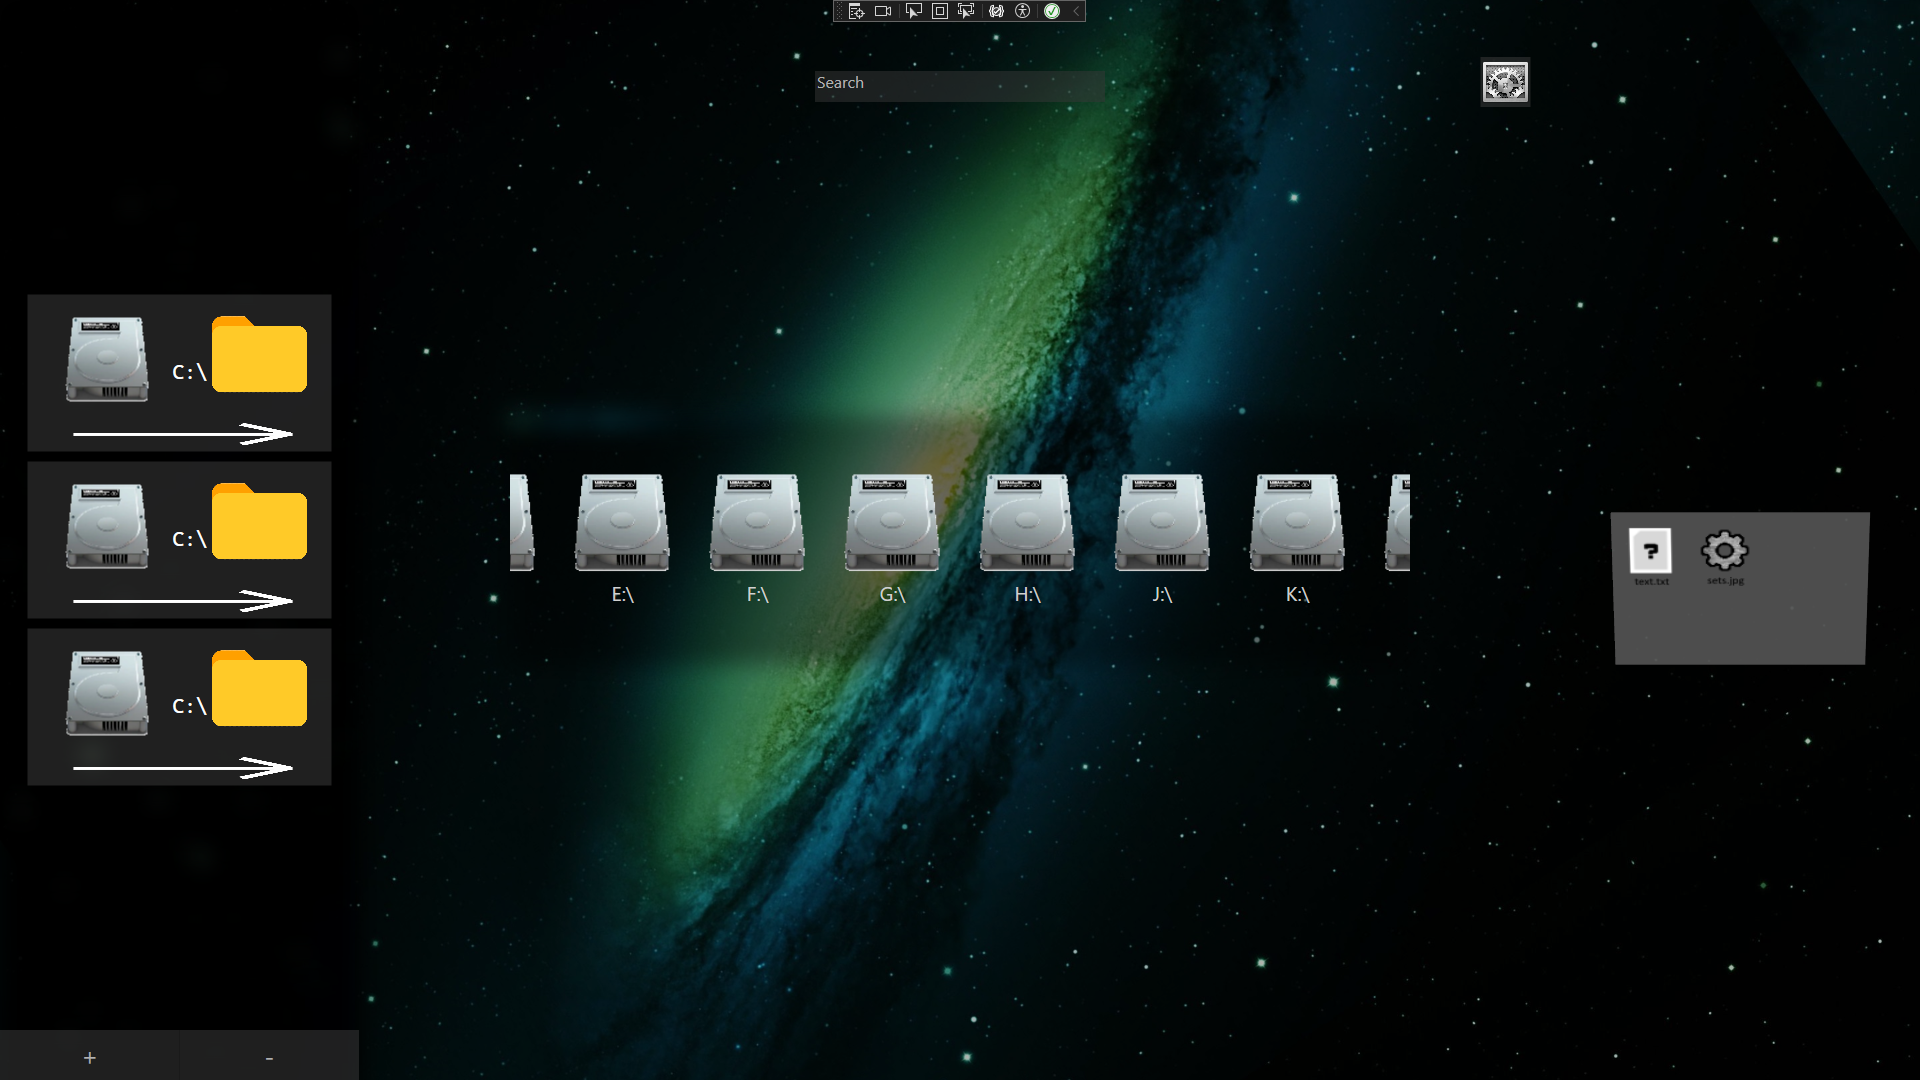
Task: Click the video camera live preview icon
Action: pyautogui.click(x=883, y=11)
